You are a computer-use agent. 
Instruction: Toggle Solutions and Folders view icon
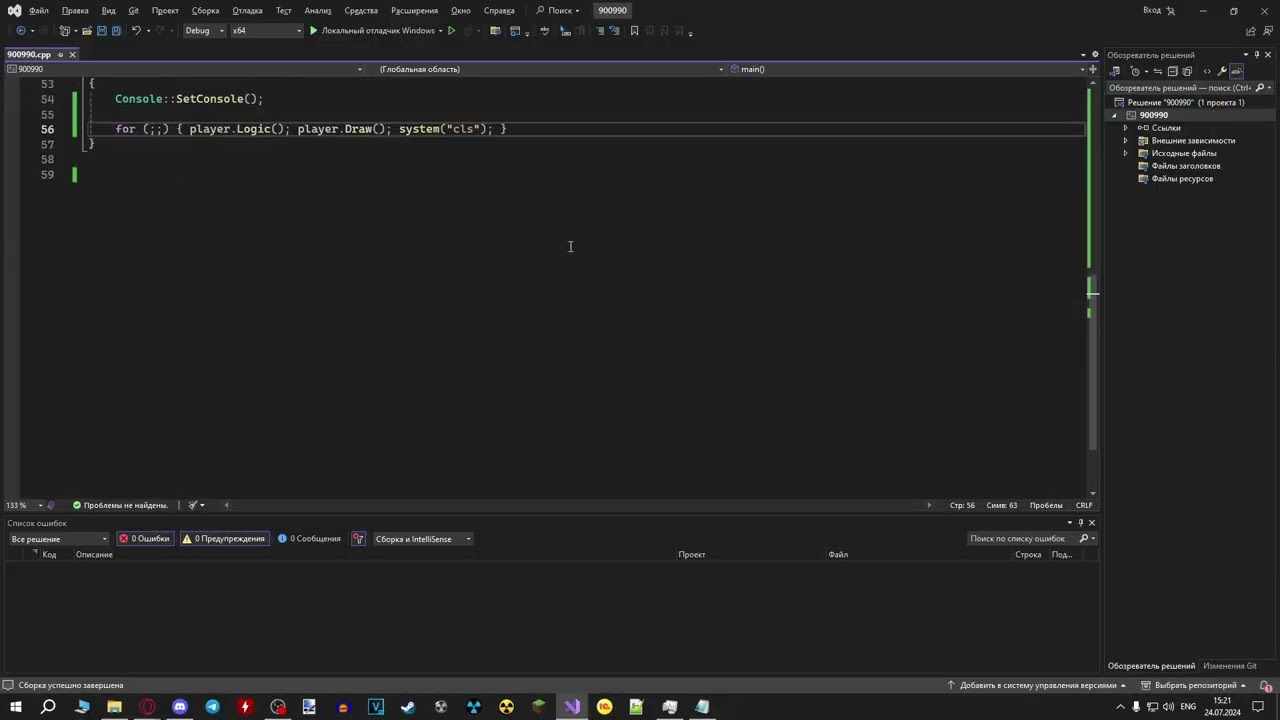[1115, 71]
